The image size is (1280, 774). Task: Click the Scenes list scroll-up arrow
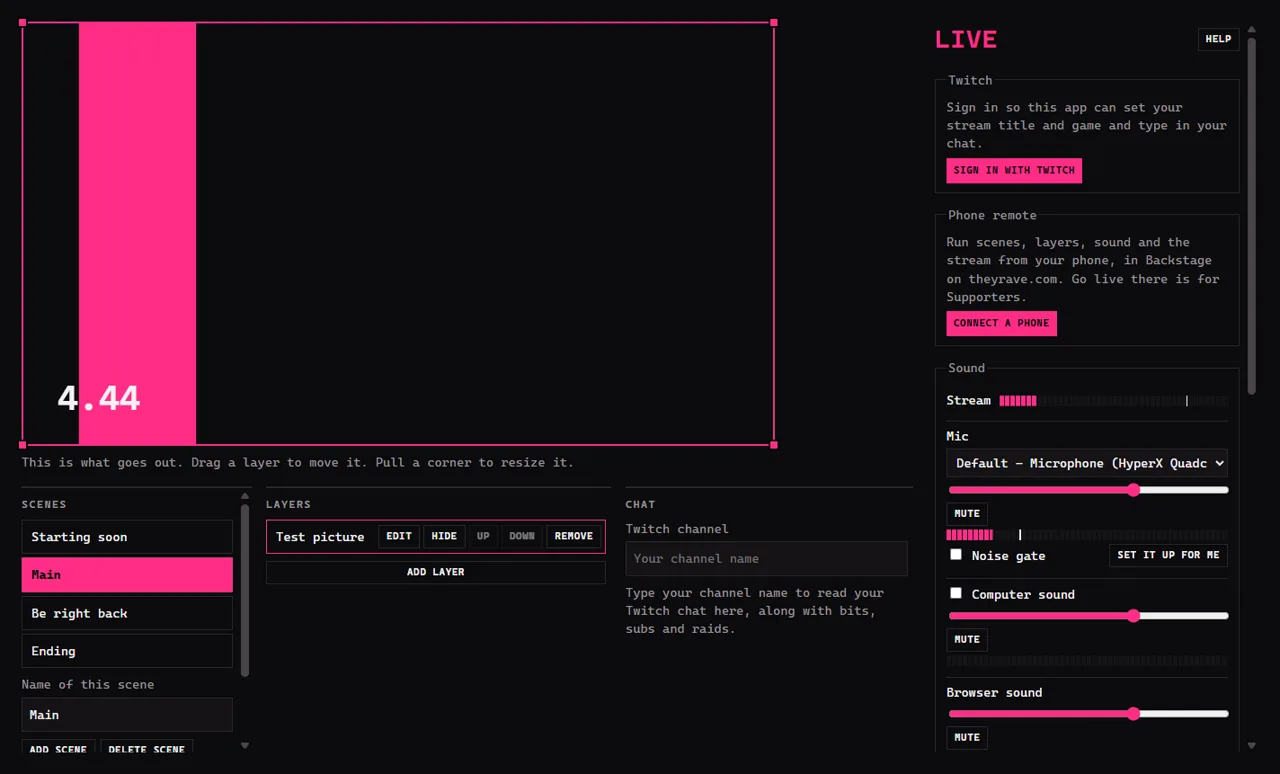tap(245, 496)
